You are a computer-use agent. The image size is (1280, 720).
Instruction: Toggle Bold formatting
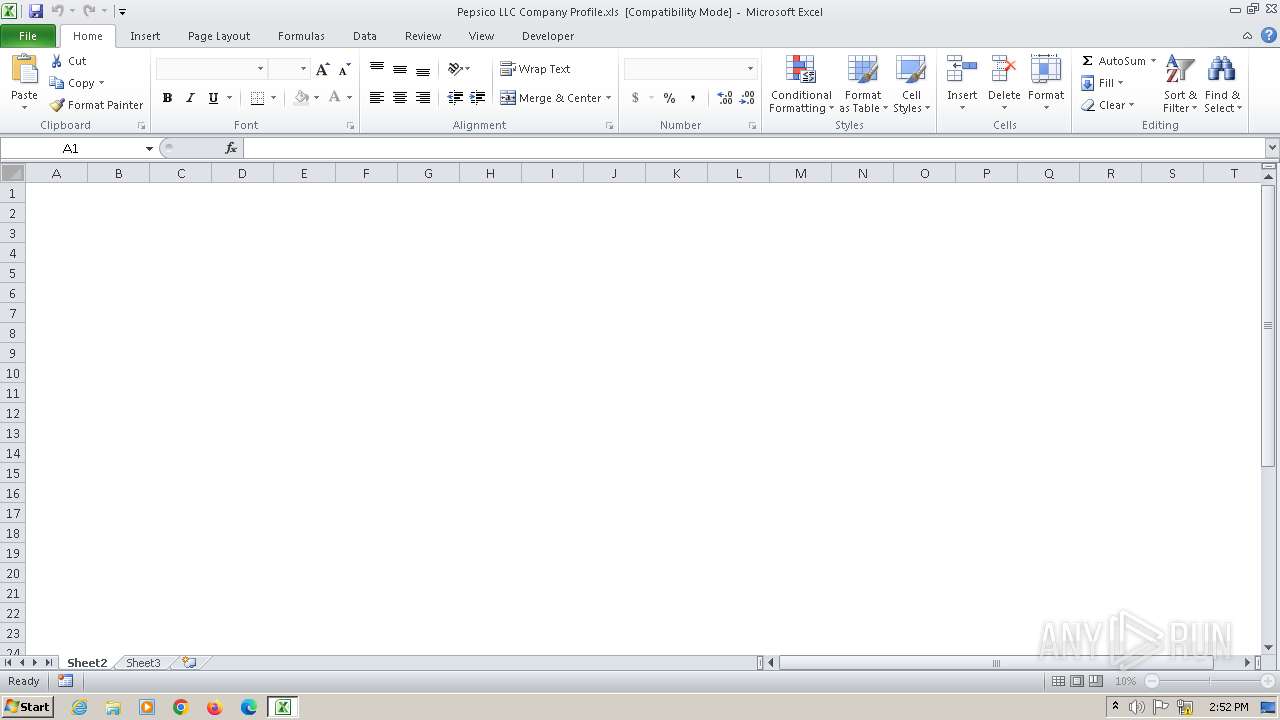click(167, 98)
